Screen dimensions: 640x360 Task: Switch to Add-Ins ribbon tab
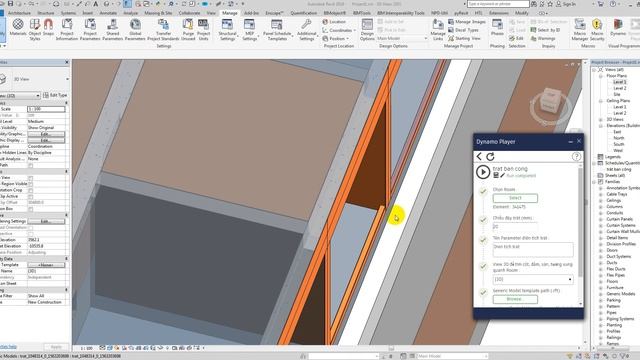coord(251,13)
